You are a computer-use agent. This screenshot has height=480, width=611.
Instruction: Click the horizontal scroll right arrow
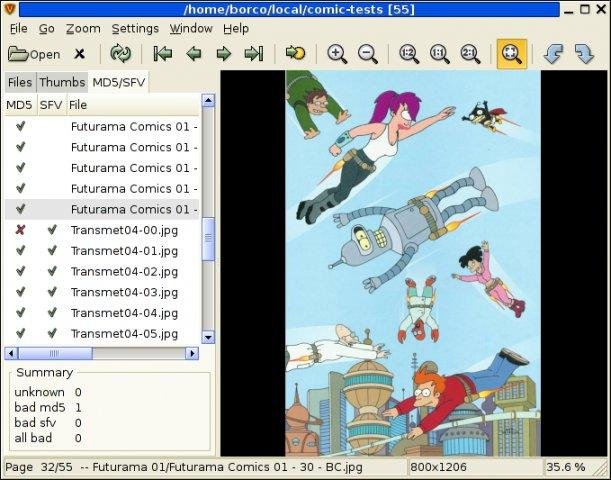192,353
